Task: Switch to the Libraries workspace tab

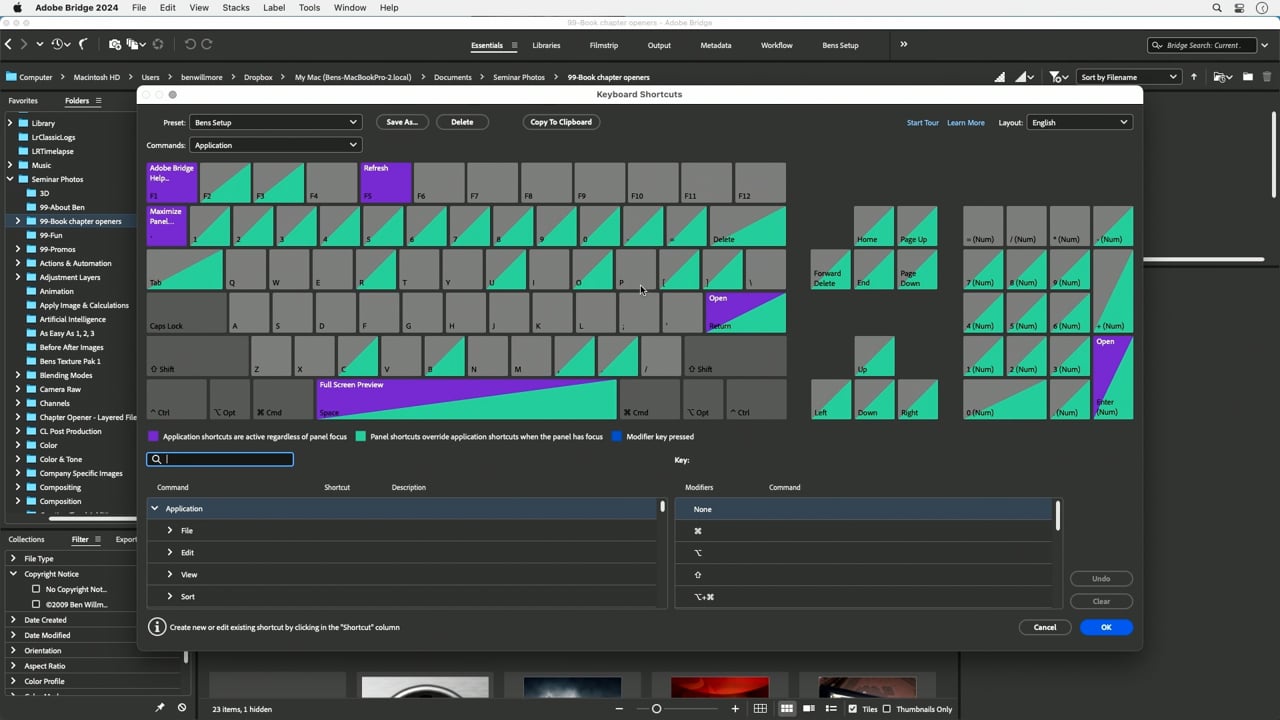Action: click(546, 45)
